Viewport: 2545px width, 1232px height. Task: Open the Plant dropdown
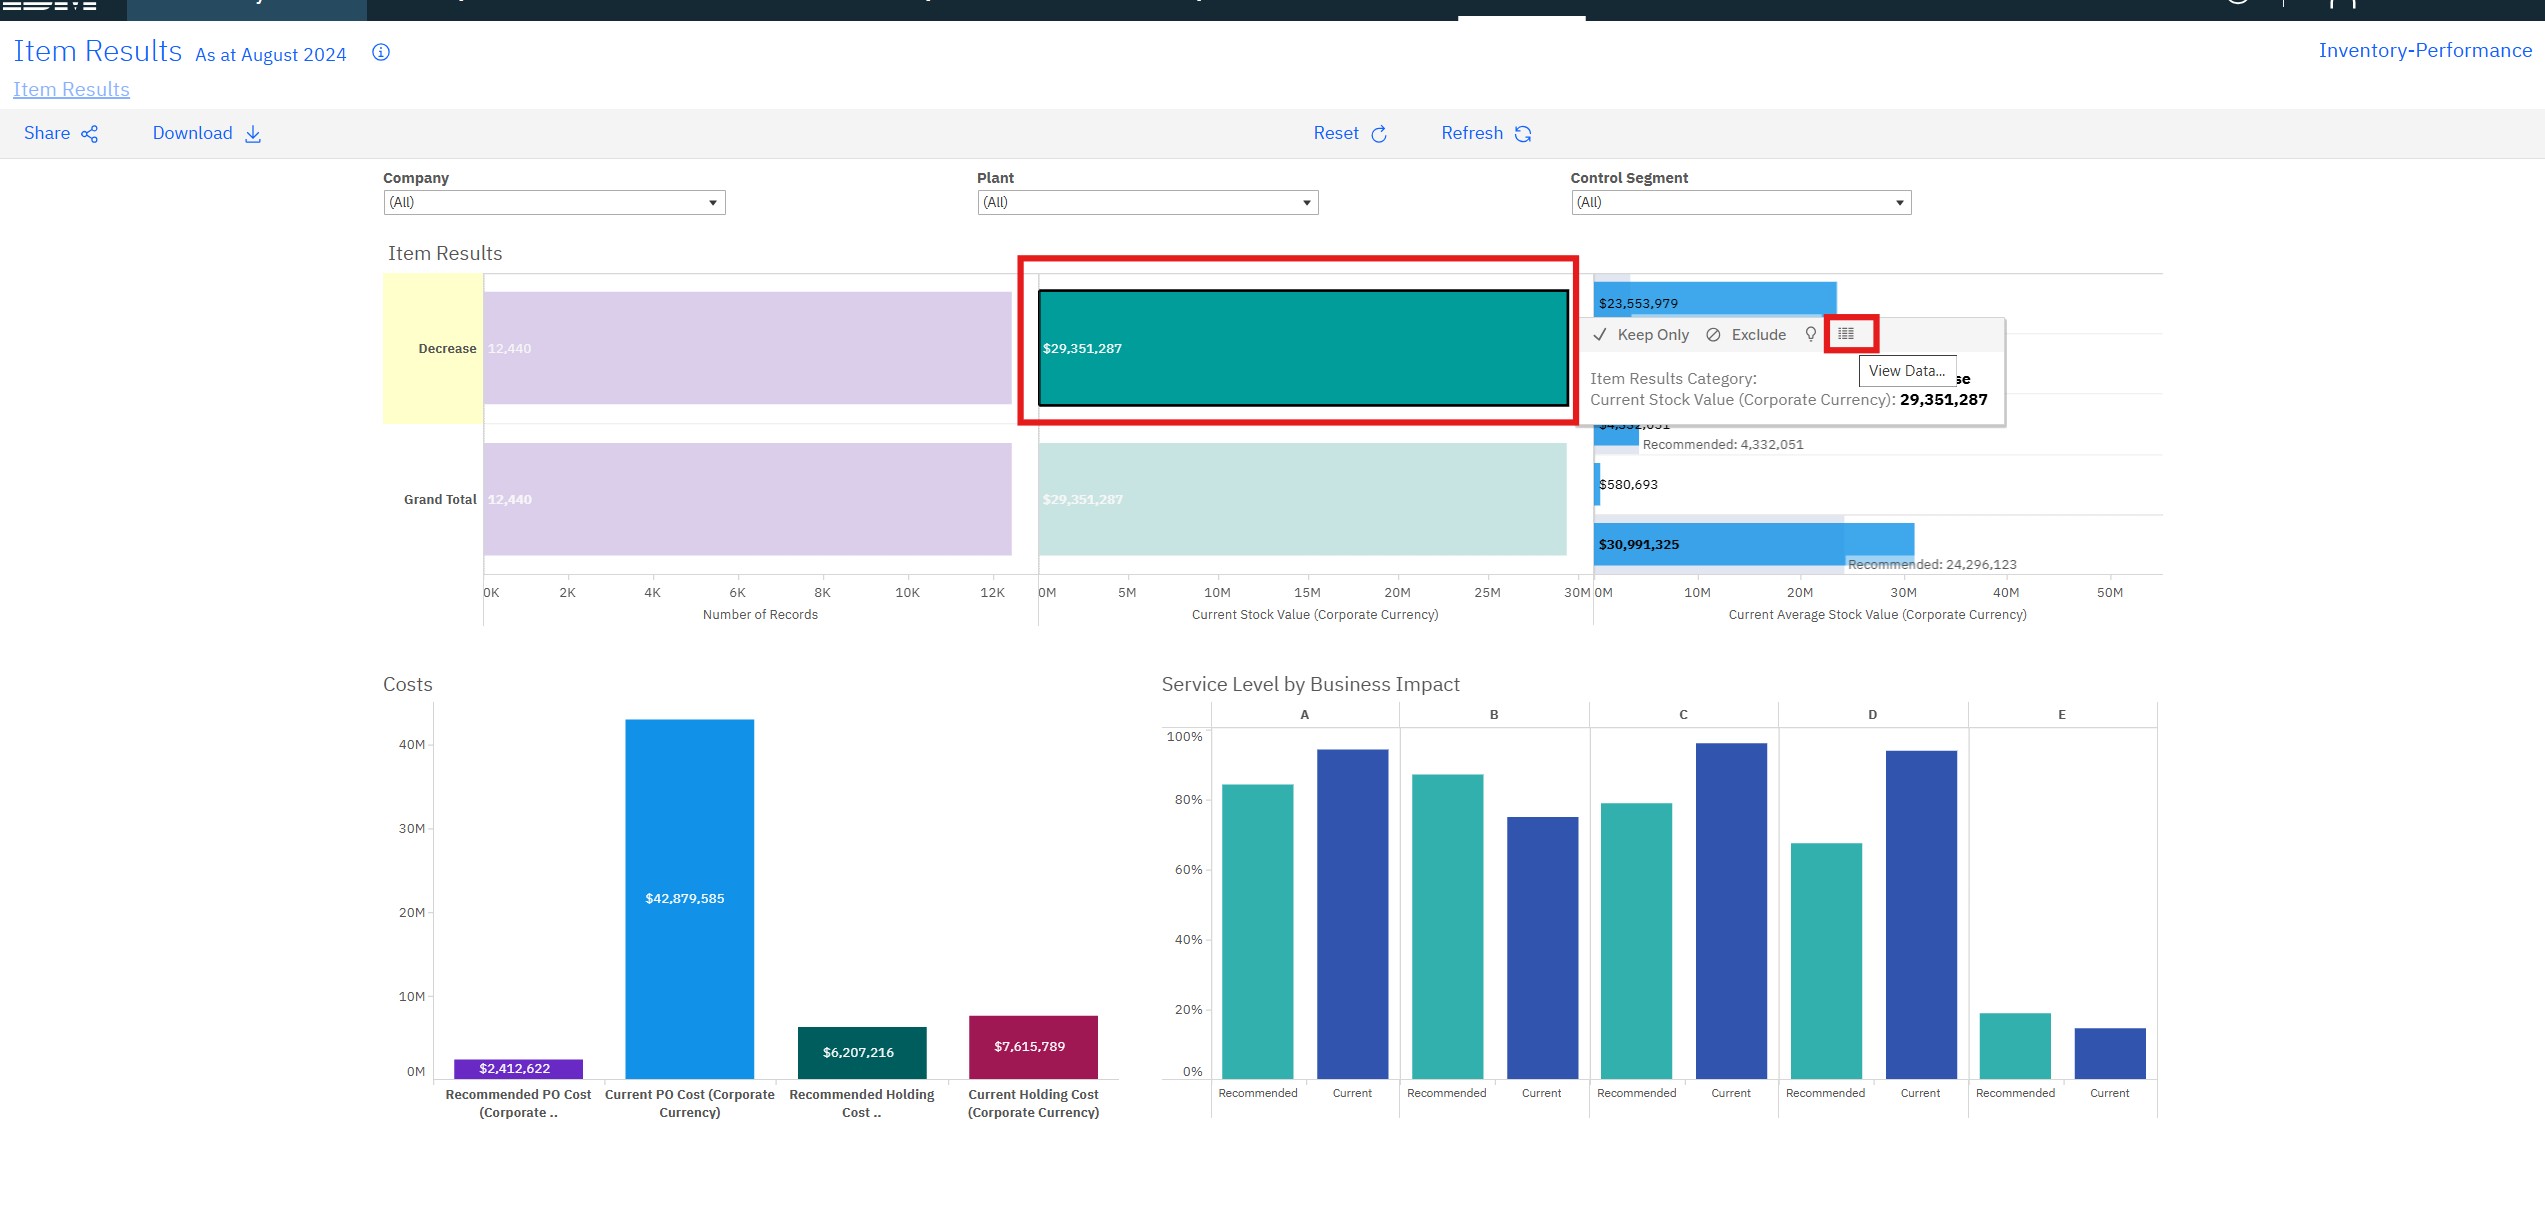click(1148, 202)
